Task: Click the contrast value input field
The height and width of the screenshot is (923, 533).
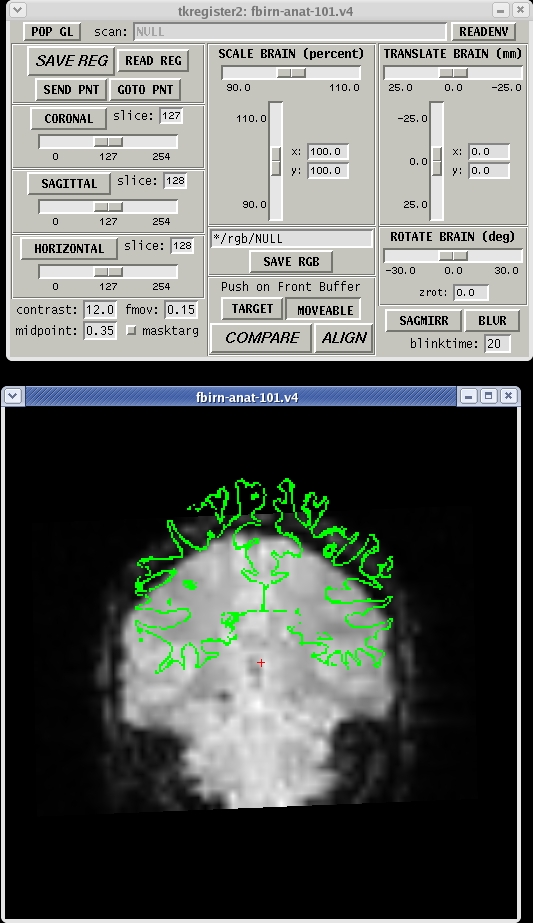Action: click(x=100, y=310)
